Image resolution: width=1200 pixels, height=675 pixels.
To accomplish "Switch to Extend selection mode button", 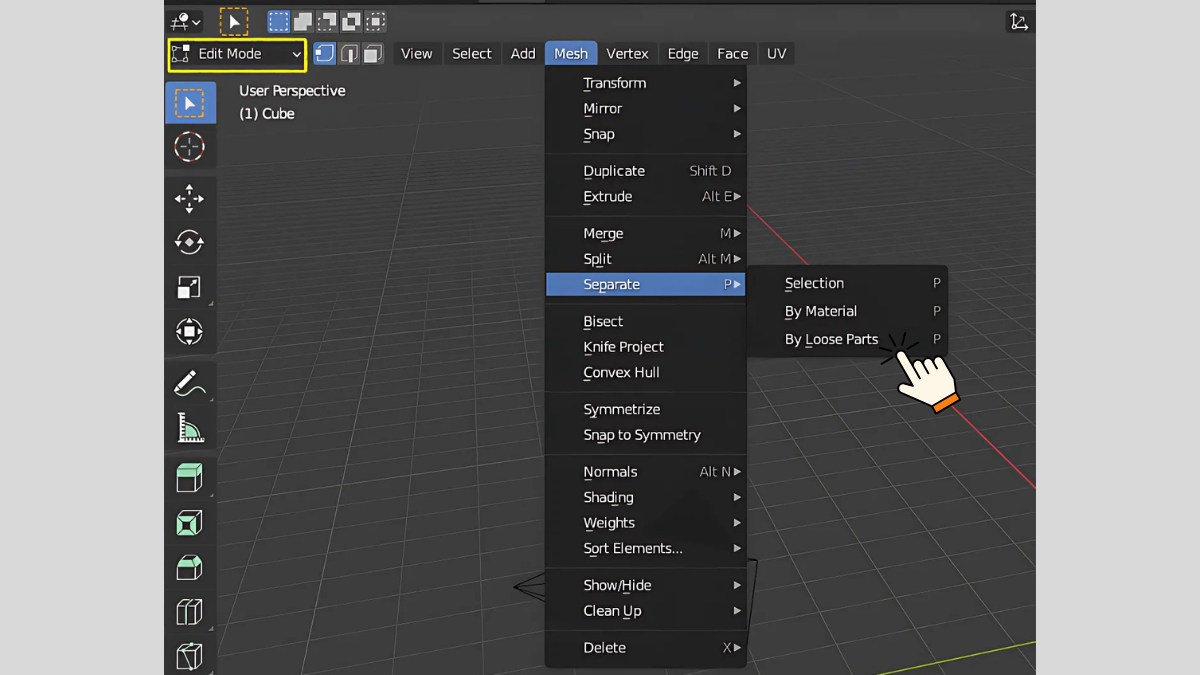I will coord(303,21).
